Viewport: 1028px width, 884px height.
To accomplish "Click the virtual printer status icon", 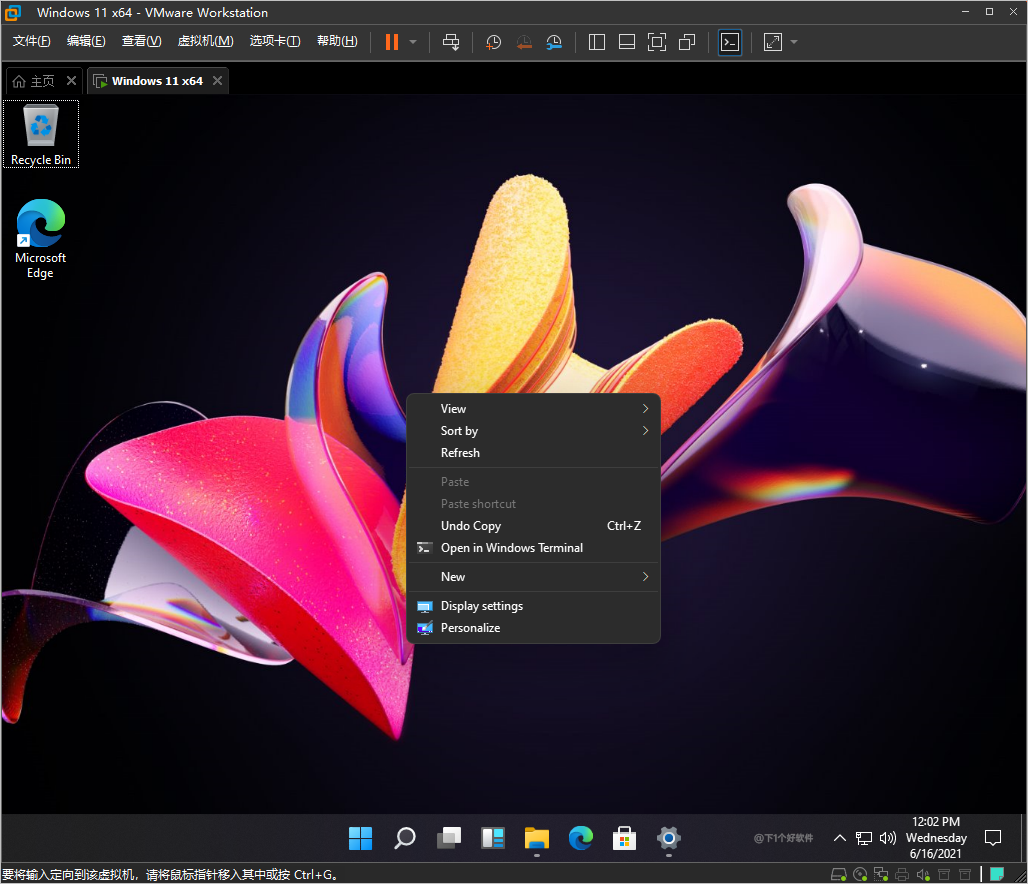I will 902,873.
